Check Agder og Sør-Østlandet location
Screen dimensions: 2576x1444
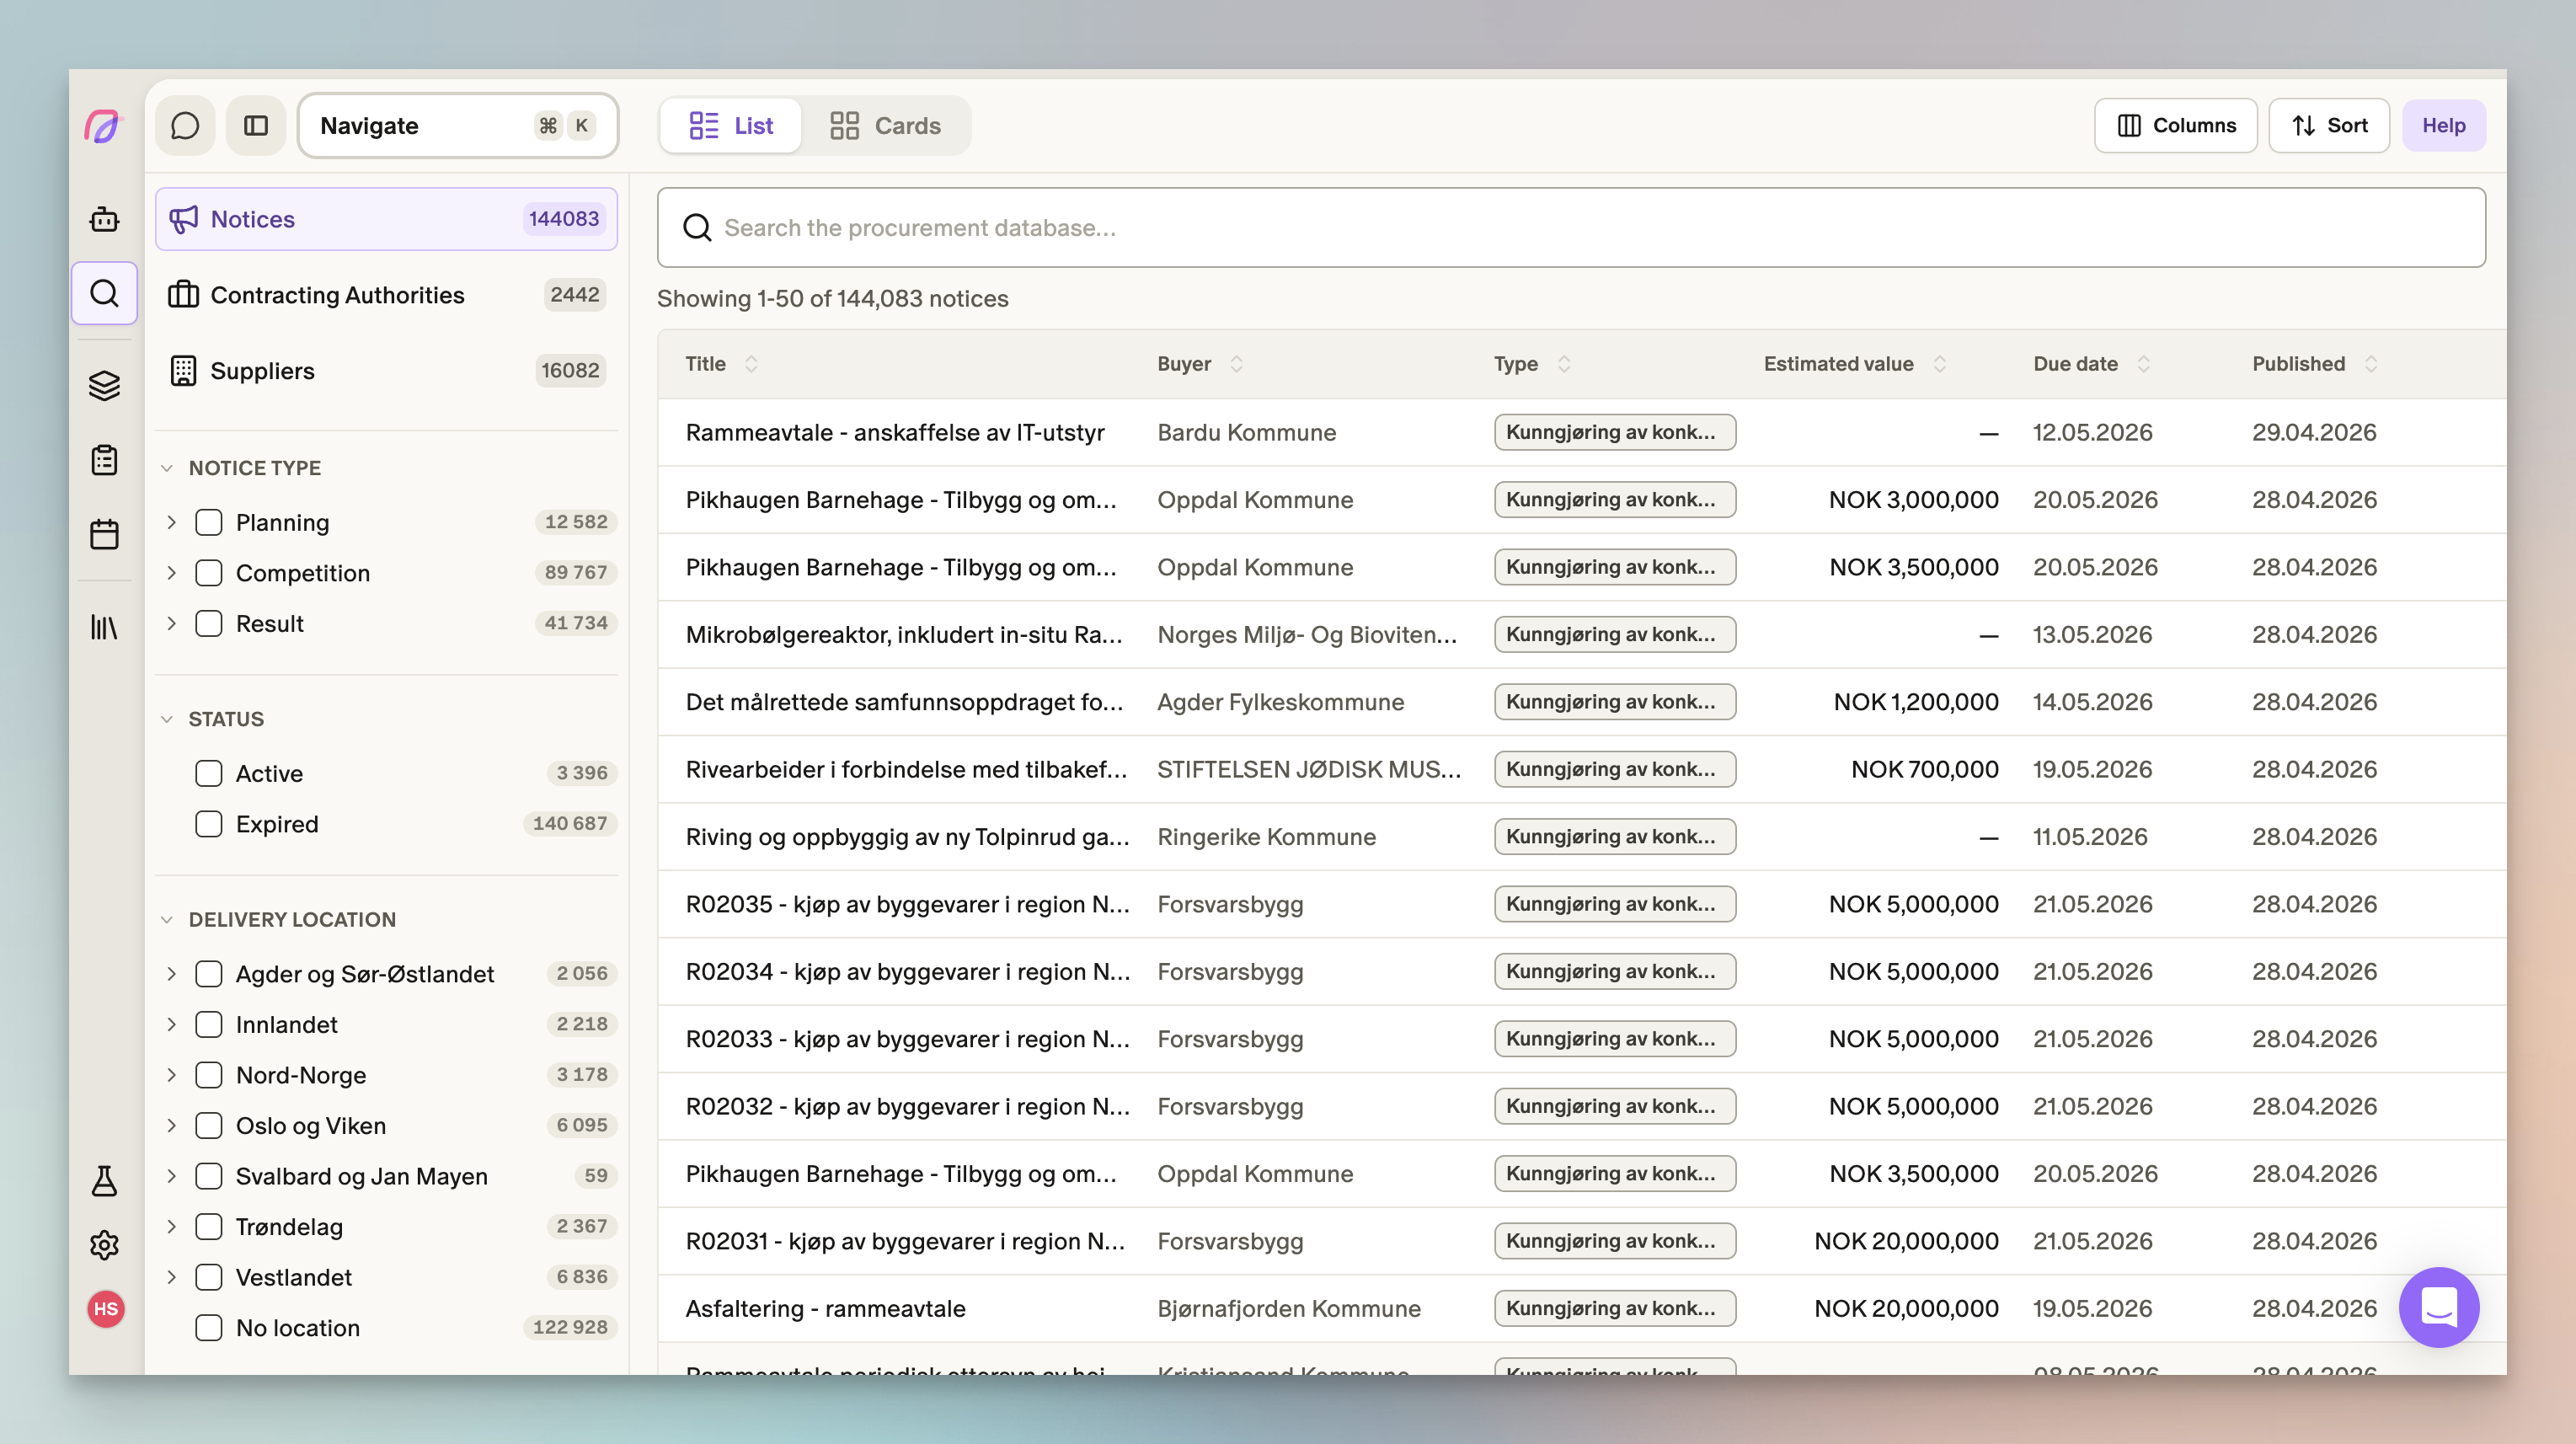208,974
